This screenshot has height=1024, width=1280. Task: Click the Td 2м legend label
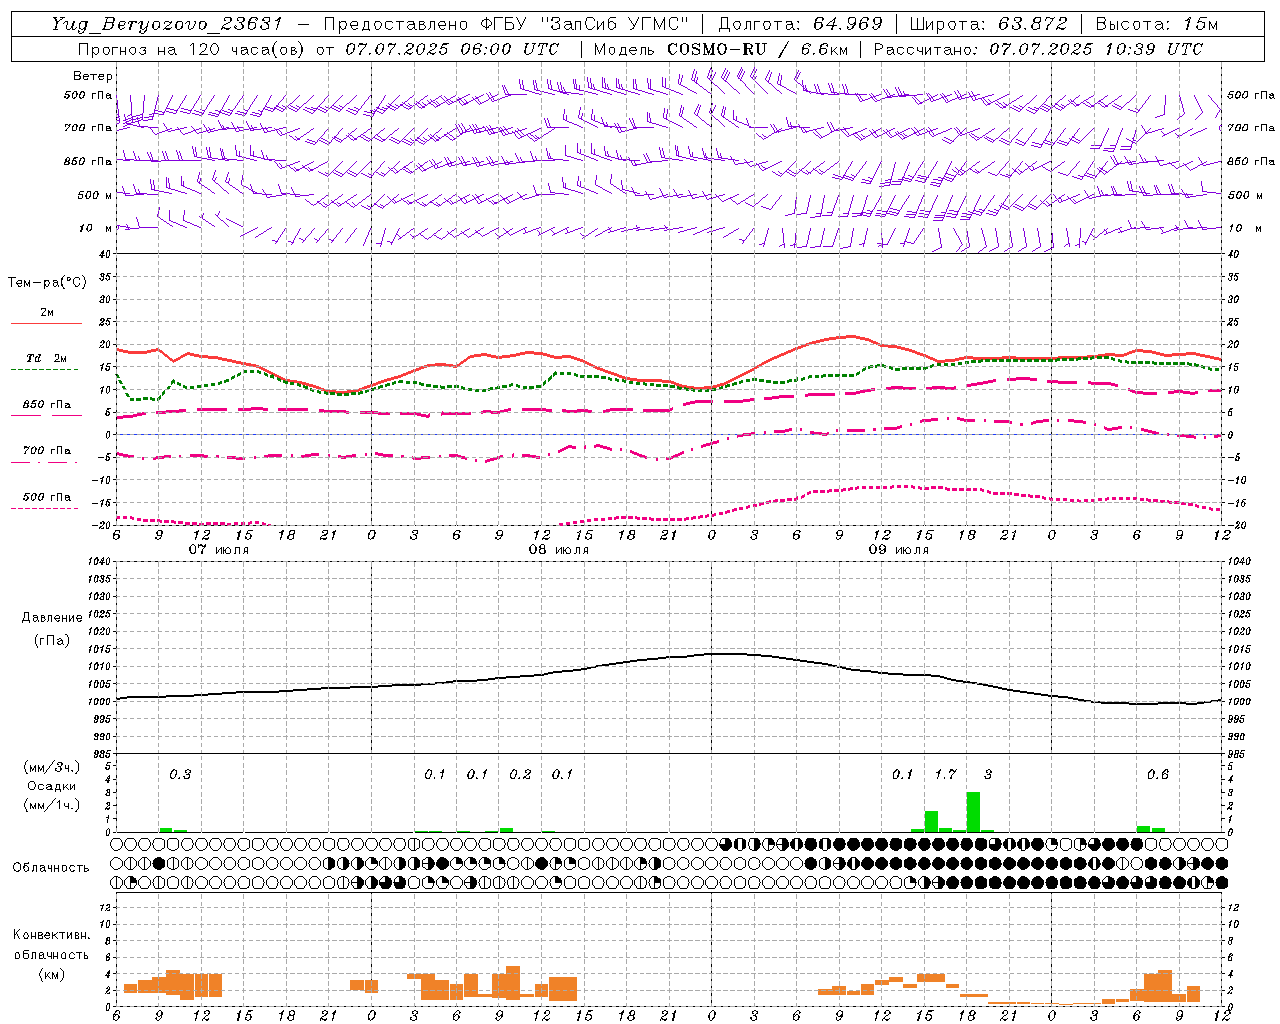tap(46, 358)
